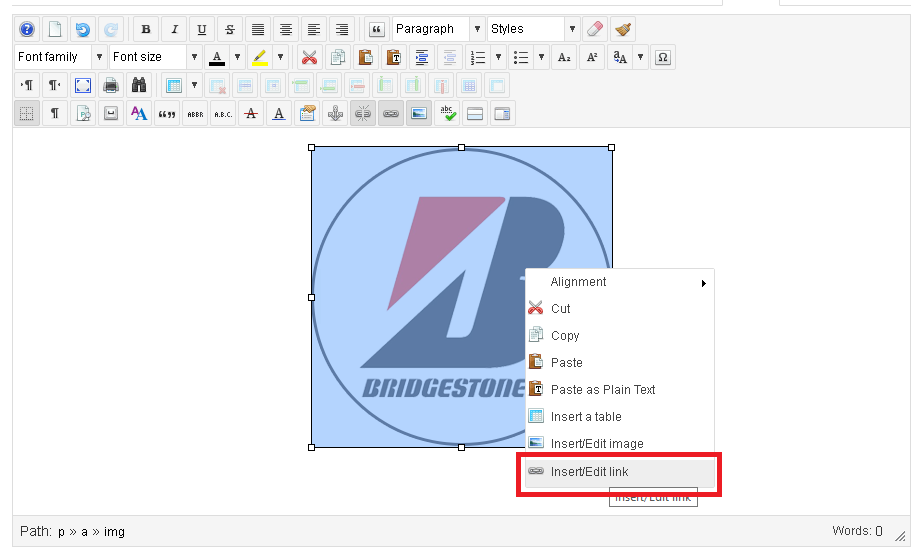The image size is (921, 551).
Task: Click the Increase Indent icon
Action: (421, 57)
